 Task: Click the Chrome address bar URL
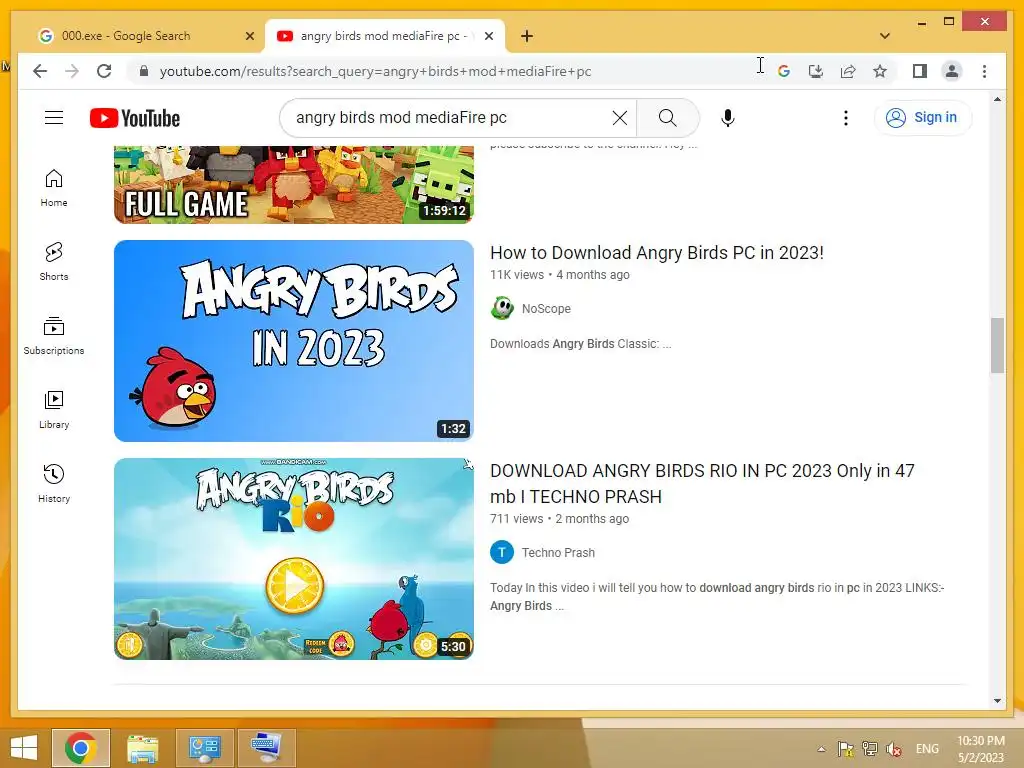(376, 71)
